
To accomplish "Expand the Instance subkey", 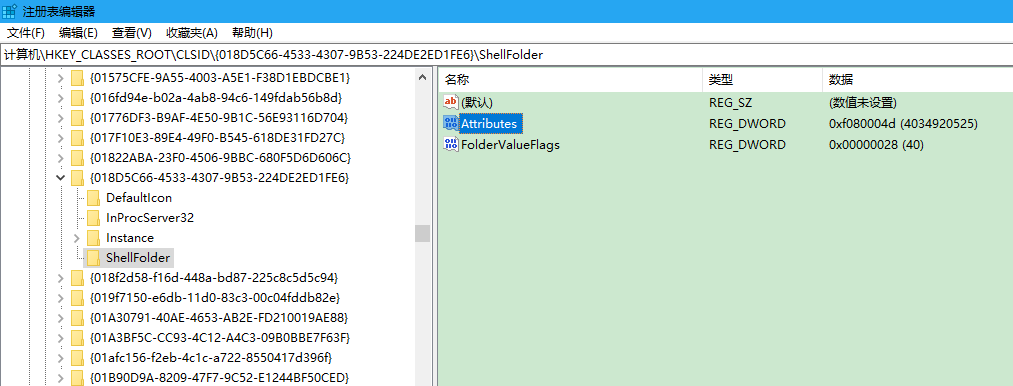I will [x=76, y=238].
